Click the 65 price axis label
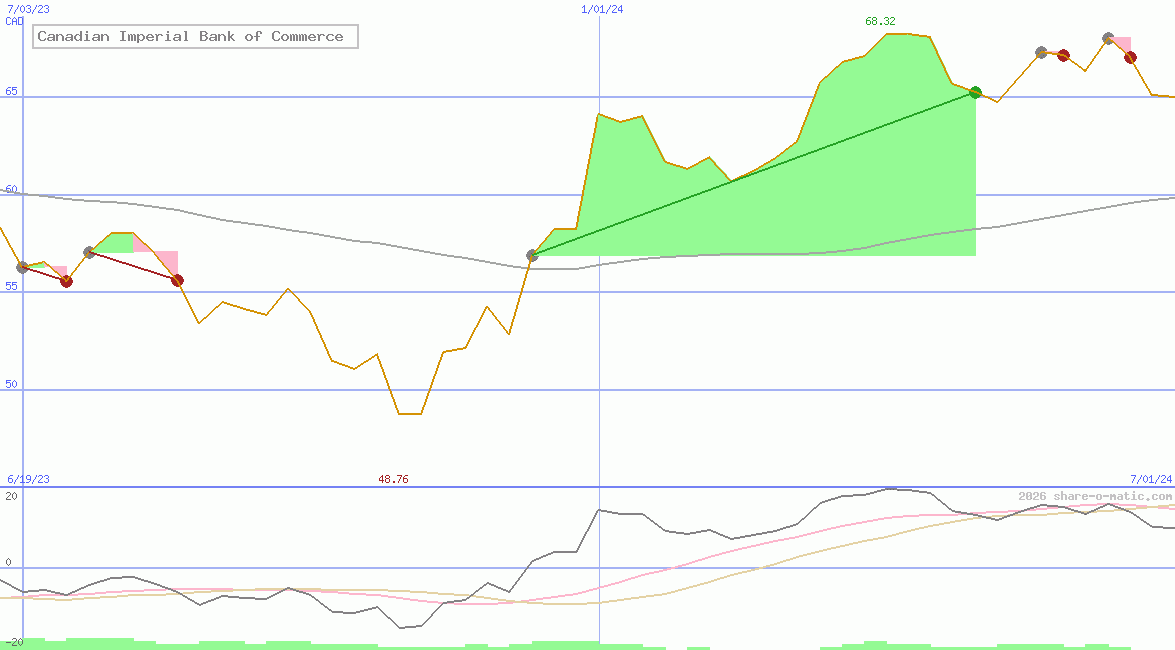The image size is (1175, 650). [11, 91]
